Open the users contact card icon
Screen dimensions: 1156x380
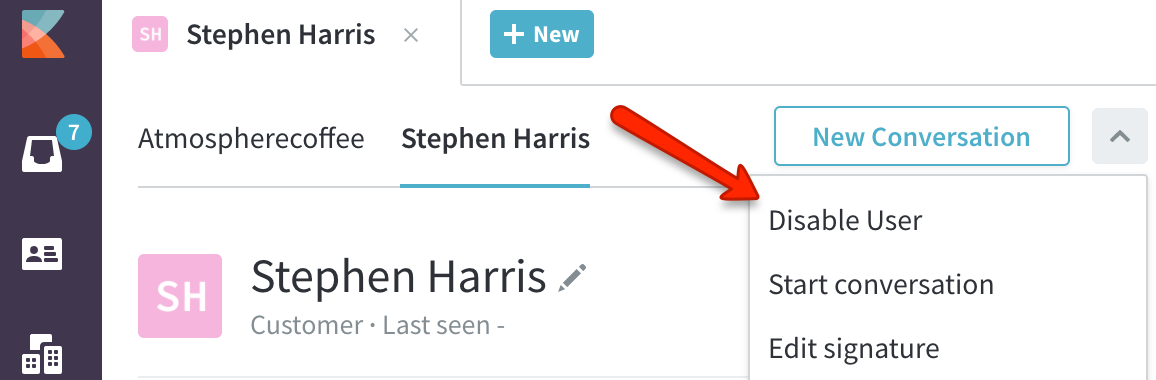[42, 254]
